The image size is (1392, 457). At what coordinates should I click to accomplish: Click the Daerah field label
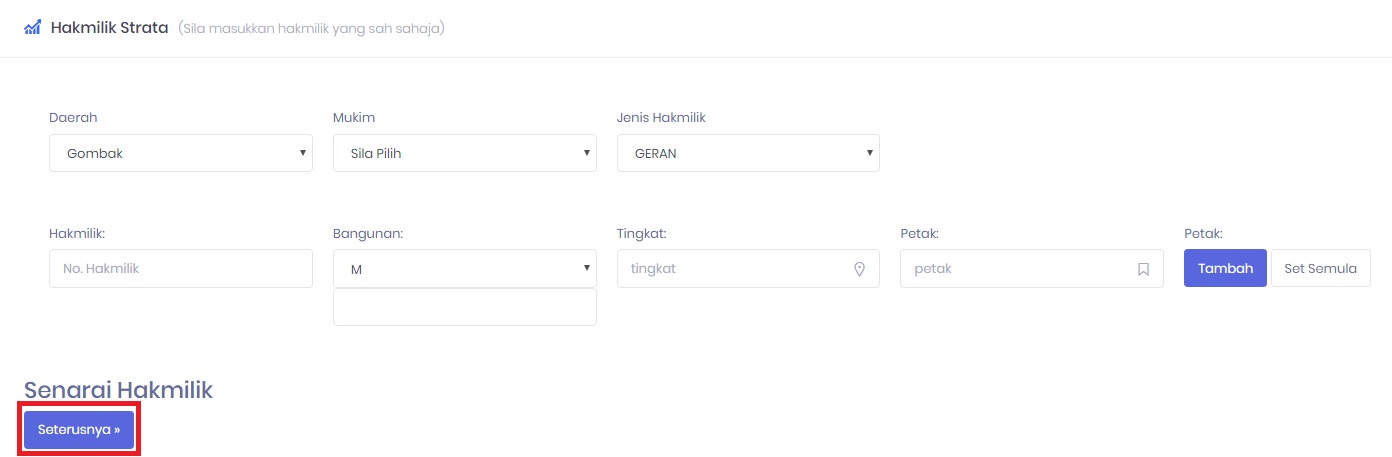[x=73, y=118]
